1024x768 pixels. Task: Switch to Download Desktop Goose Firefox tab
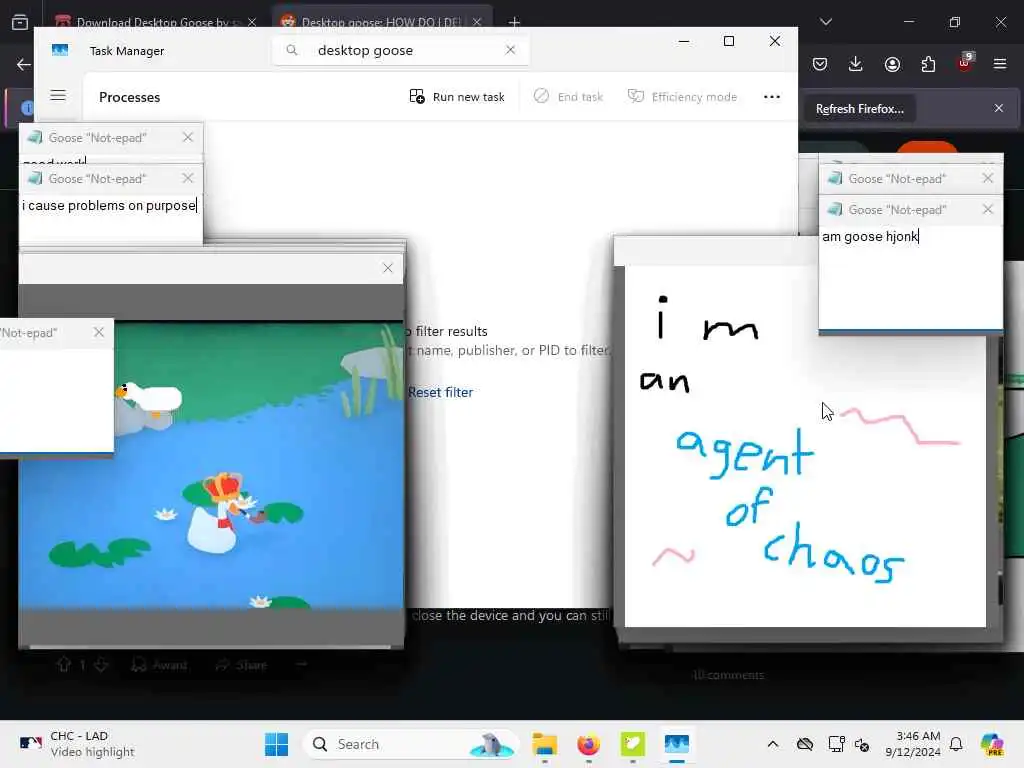tap(155, 22)
